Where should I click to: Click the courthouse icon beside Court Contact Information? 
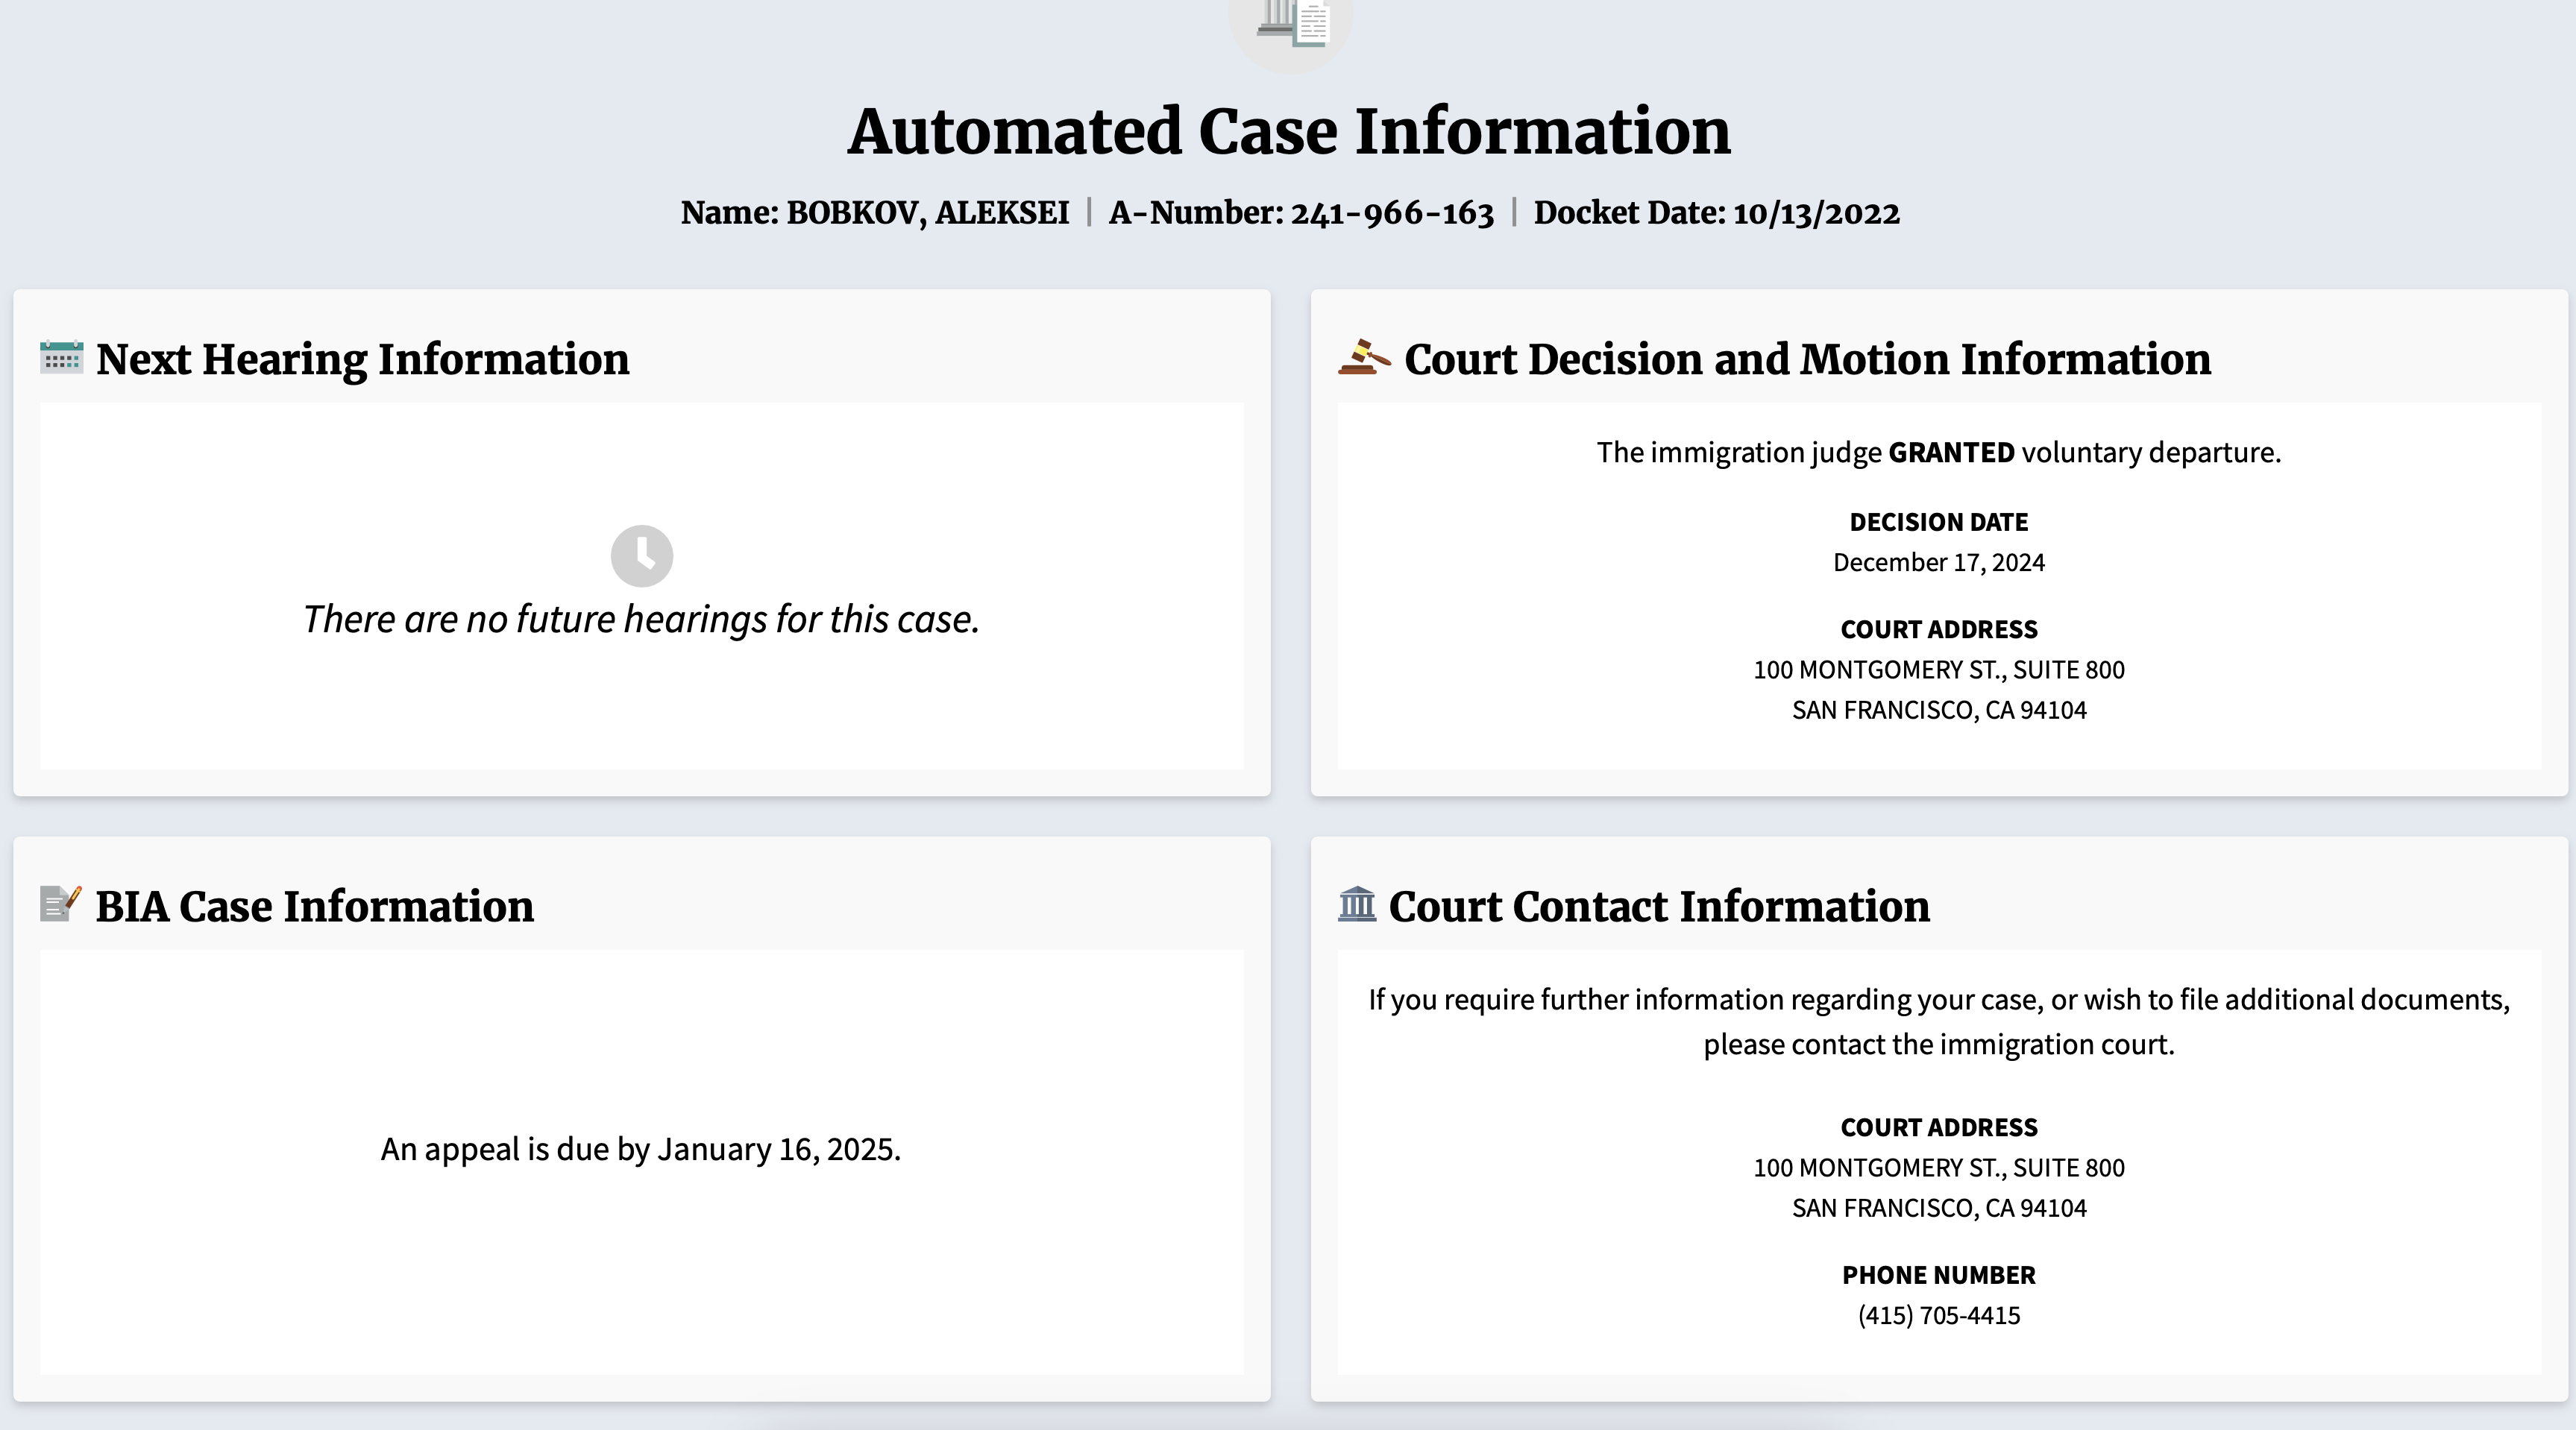1357,904
